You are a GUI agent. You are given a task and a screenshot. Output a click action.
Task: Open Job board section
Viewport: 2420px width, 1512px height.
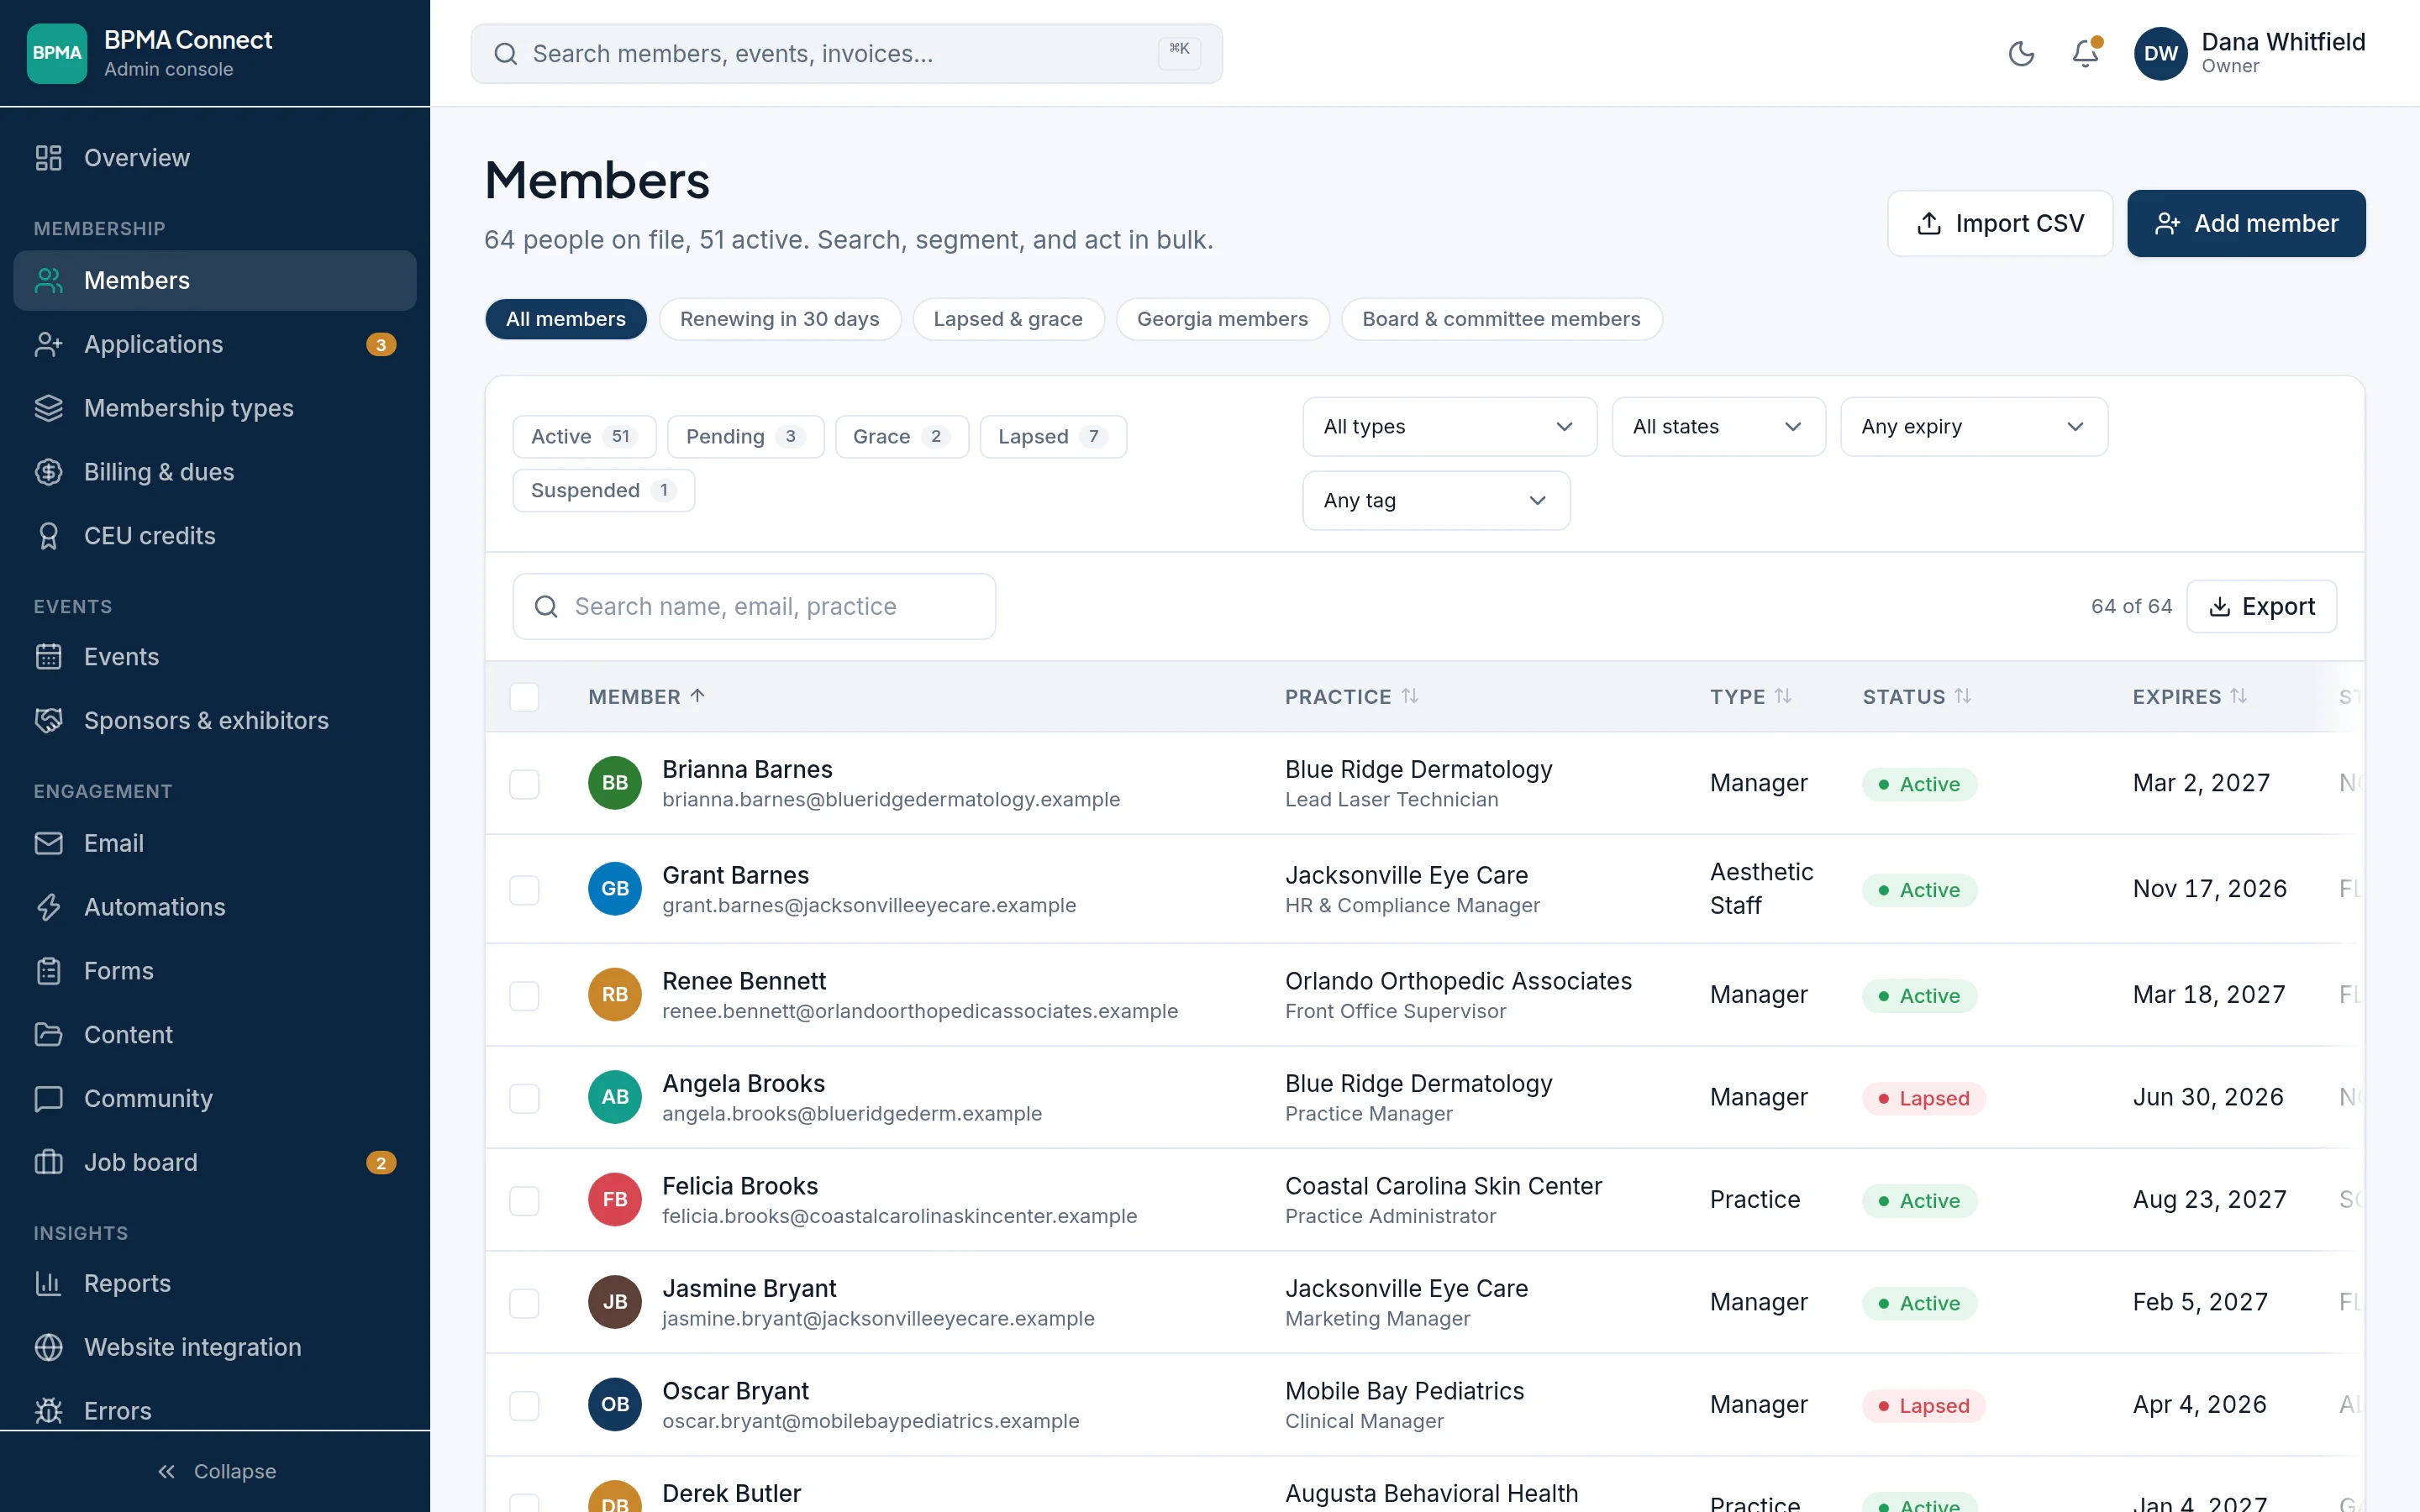point(215,1162)
